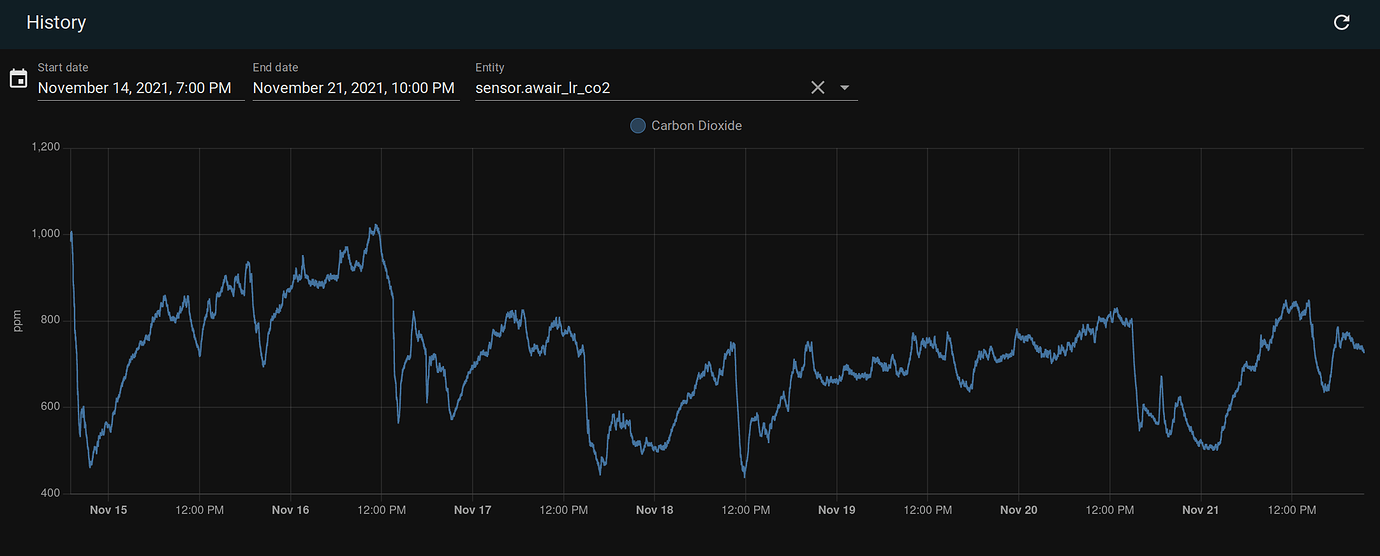Click the Nov 21 x-axis label
This screenshot has width=1380, height=556.
1200,510
